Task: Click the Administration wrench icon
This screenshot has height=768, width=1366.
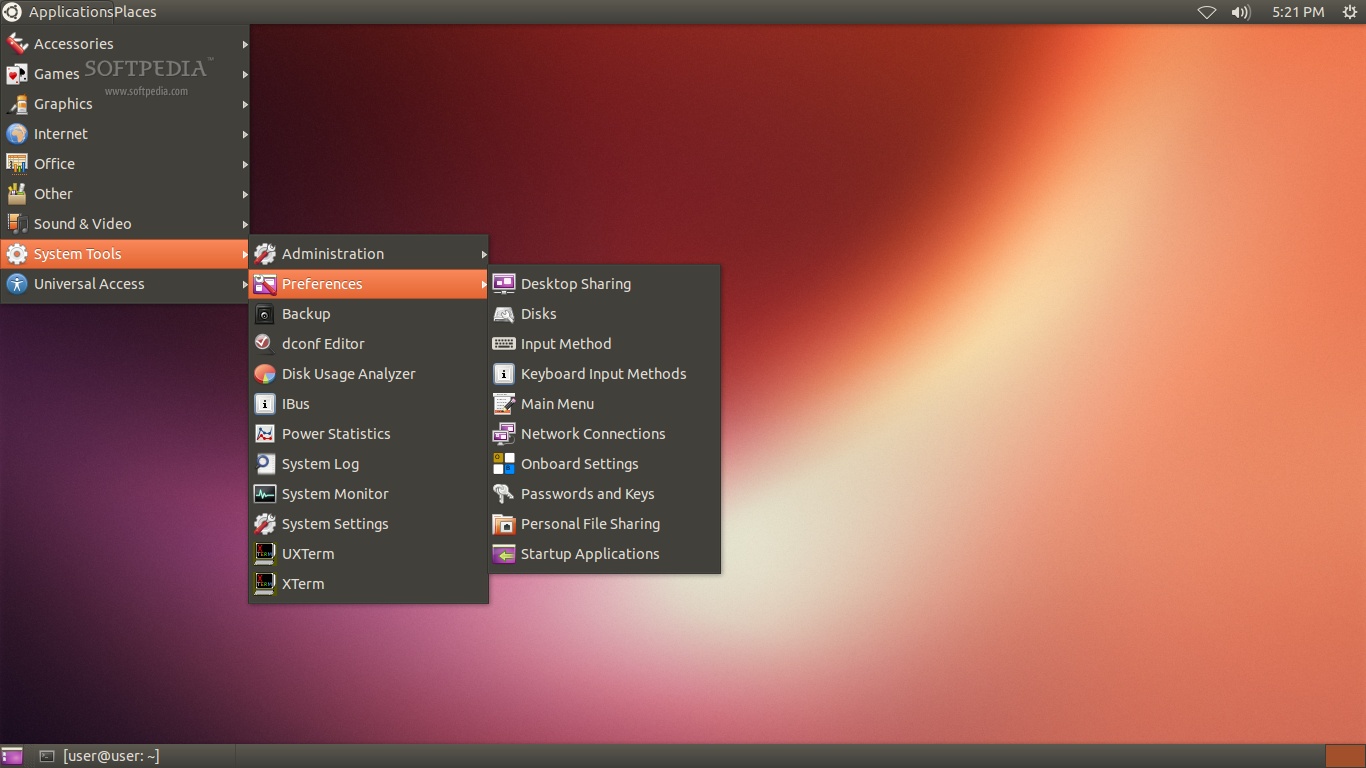Action: point(265,254)
